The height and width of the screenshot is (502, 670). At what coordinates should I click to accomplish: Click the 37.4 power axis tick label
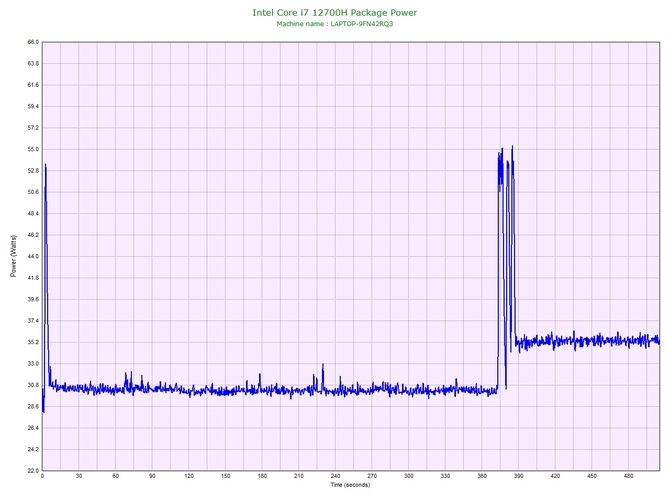[x=33, y=320]
